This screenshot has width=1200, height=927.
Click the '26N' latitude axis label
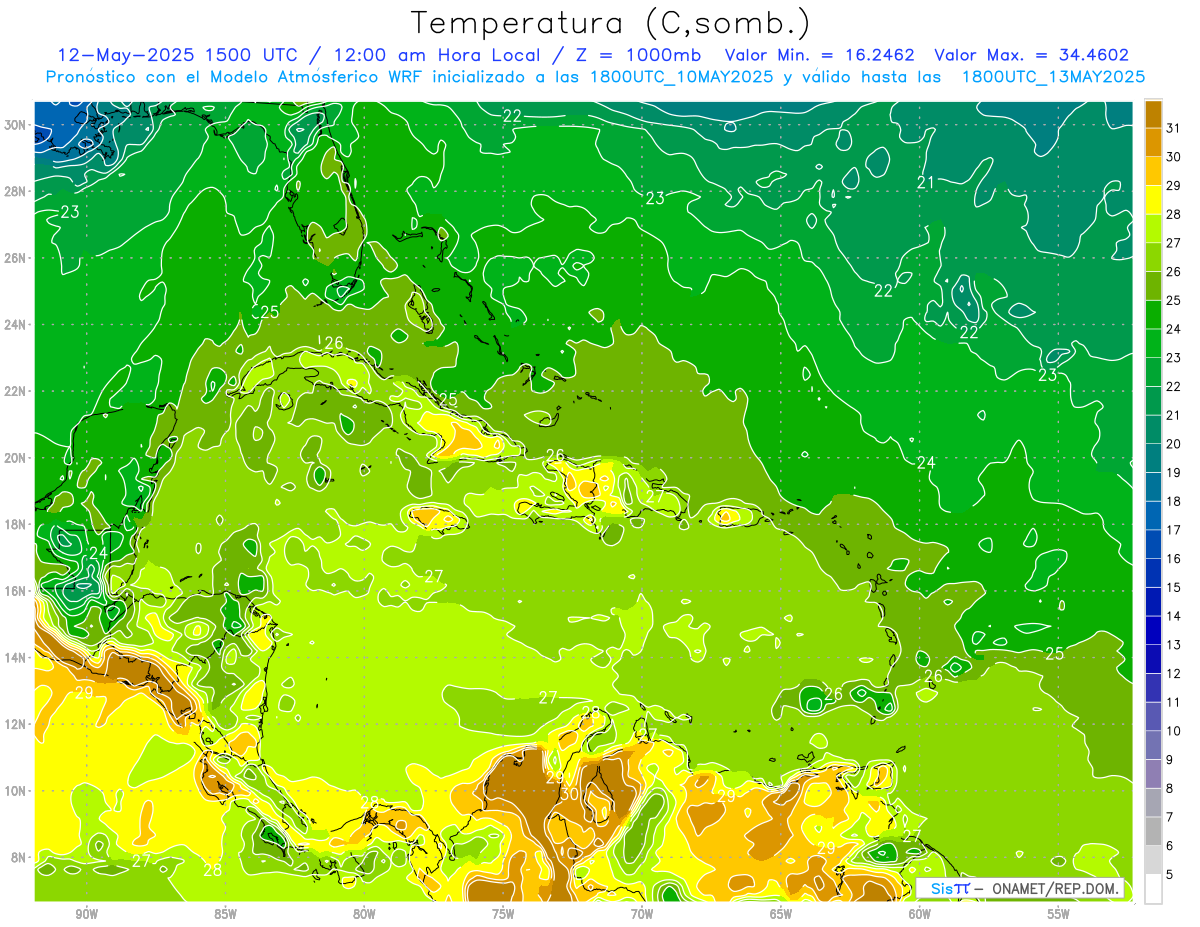pyautogui.click(x=16, y=258)
